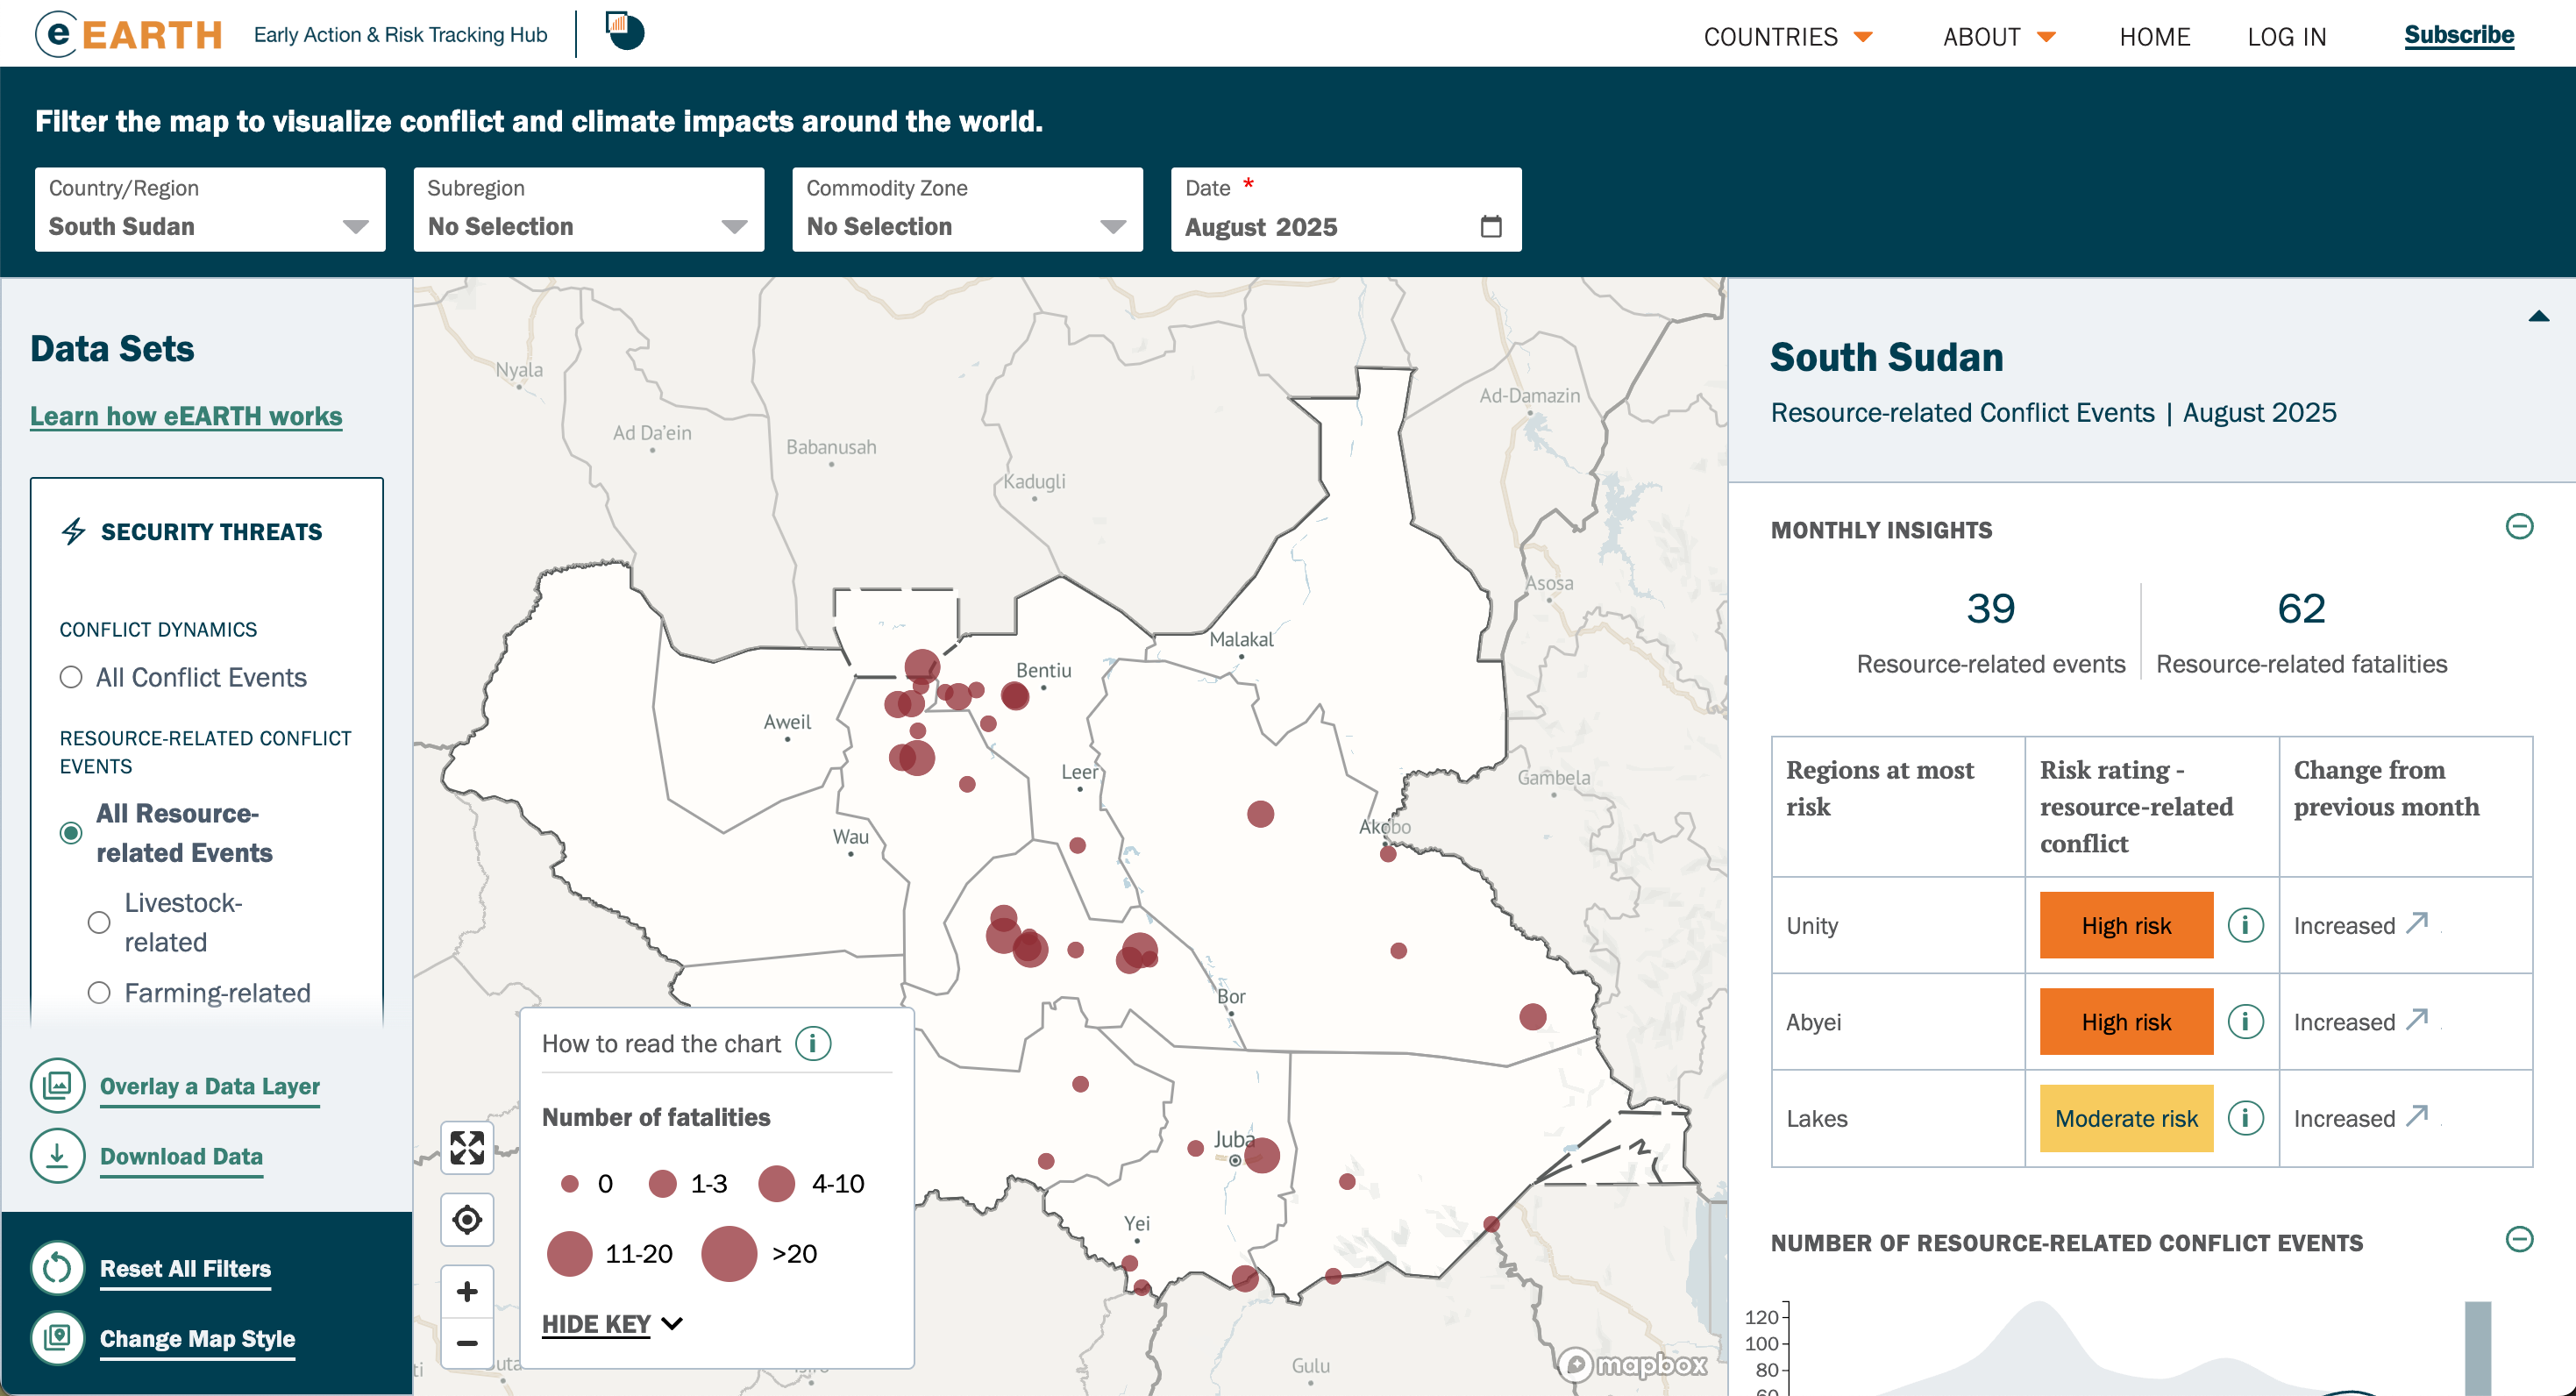This screenshot has height=1396, width=2576.
Task: Click the calendar icon in Date field
Action: pyautogui.click(x=1490, y=227)
